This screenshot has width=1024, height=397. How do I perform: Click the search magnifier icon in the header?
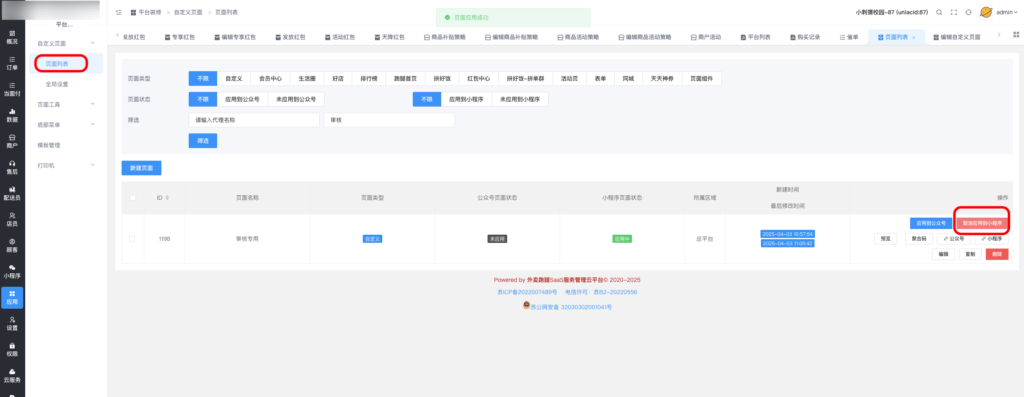[x=939, y=12]
